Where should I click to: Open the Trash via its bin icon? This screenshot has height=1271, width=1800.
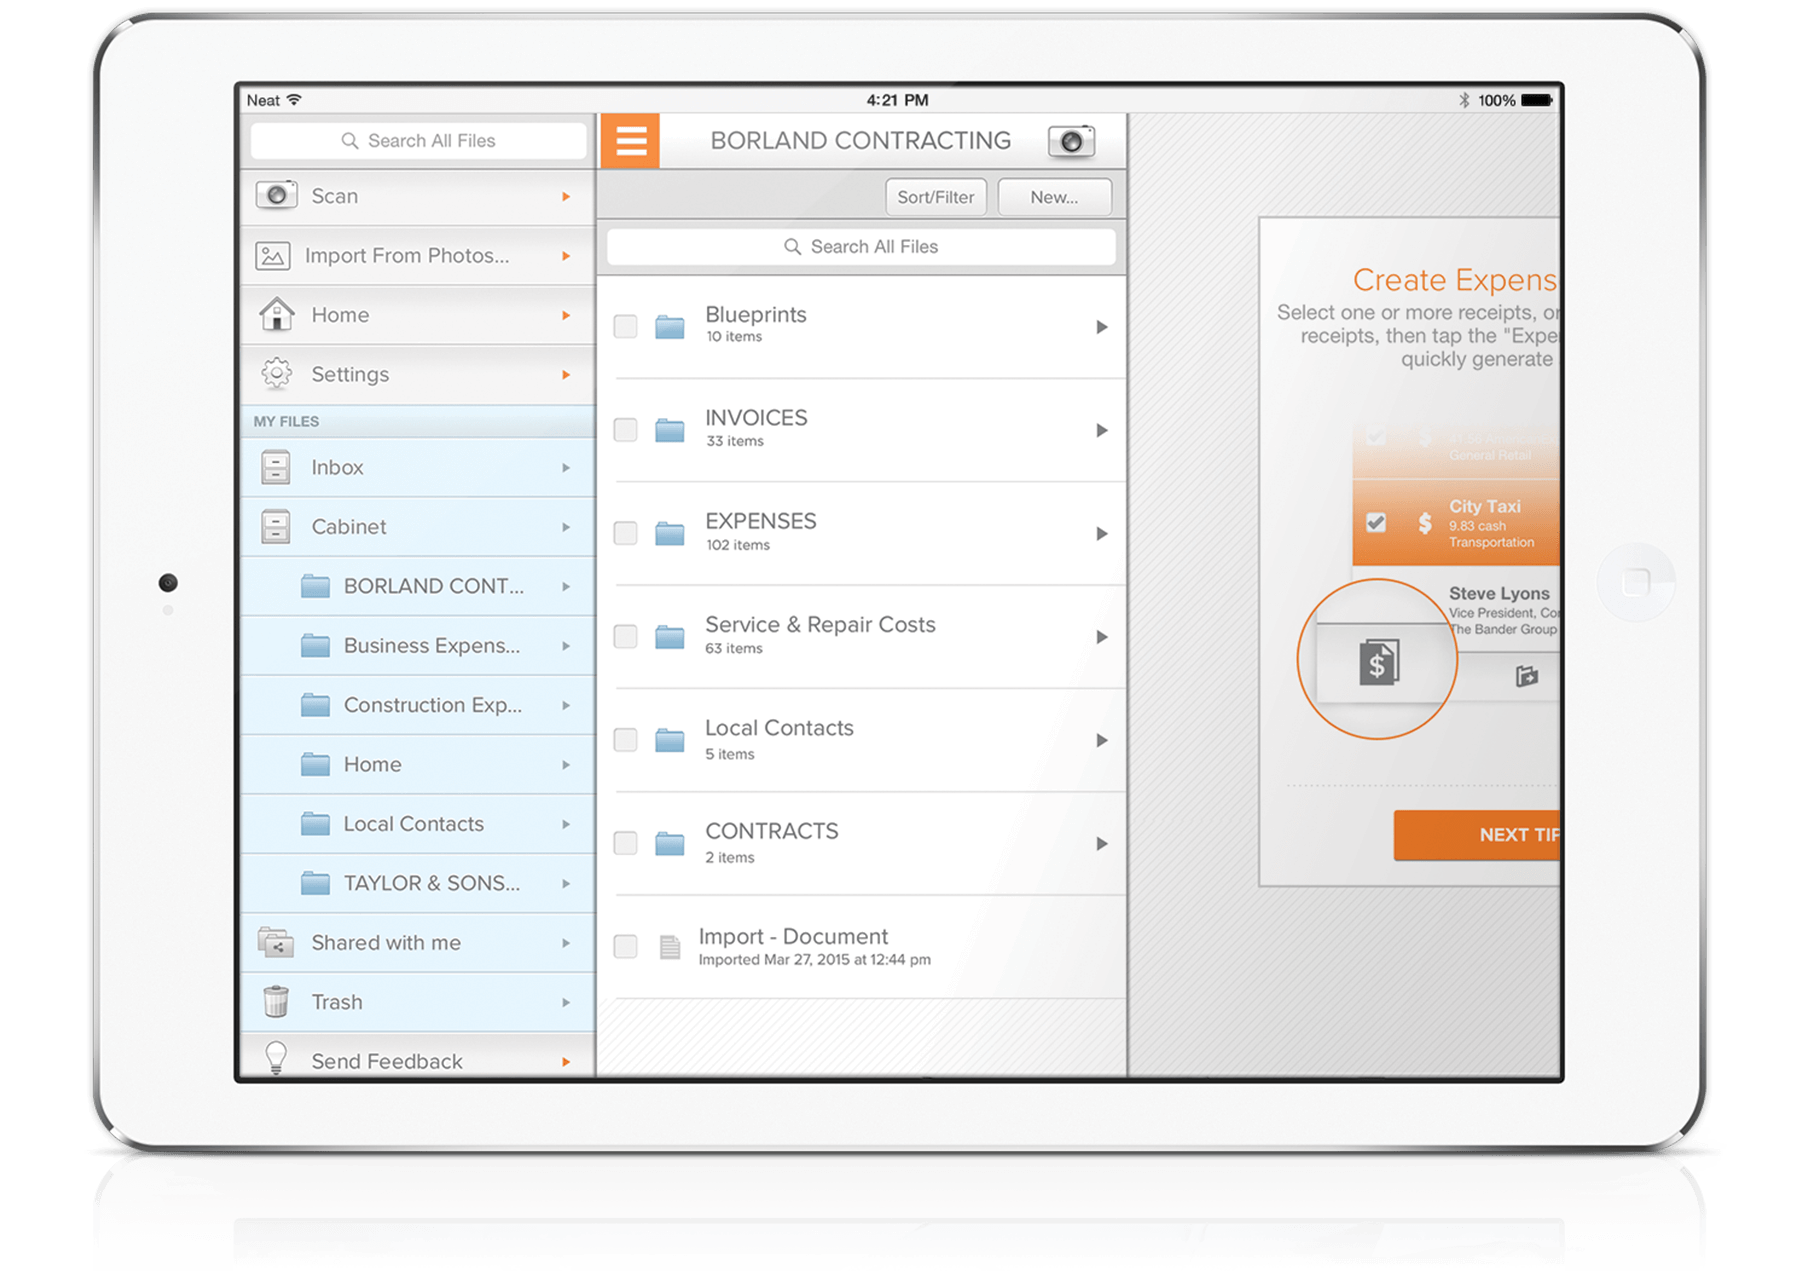pyautogui.click(x=274, y=1001)
